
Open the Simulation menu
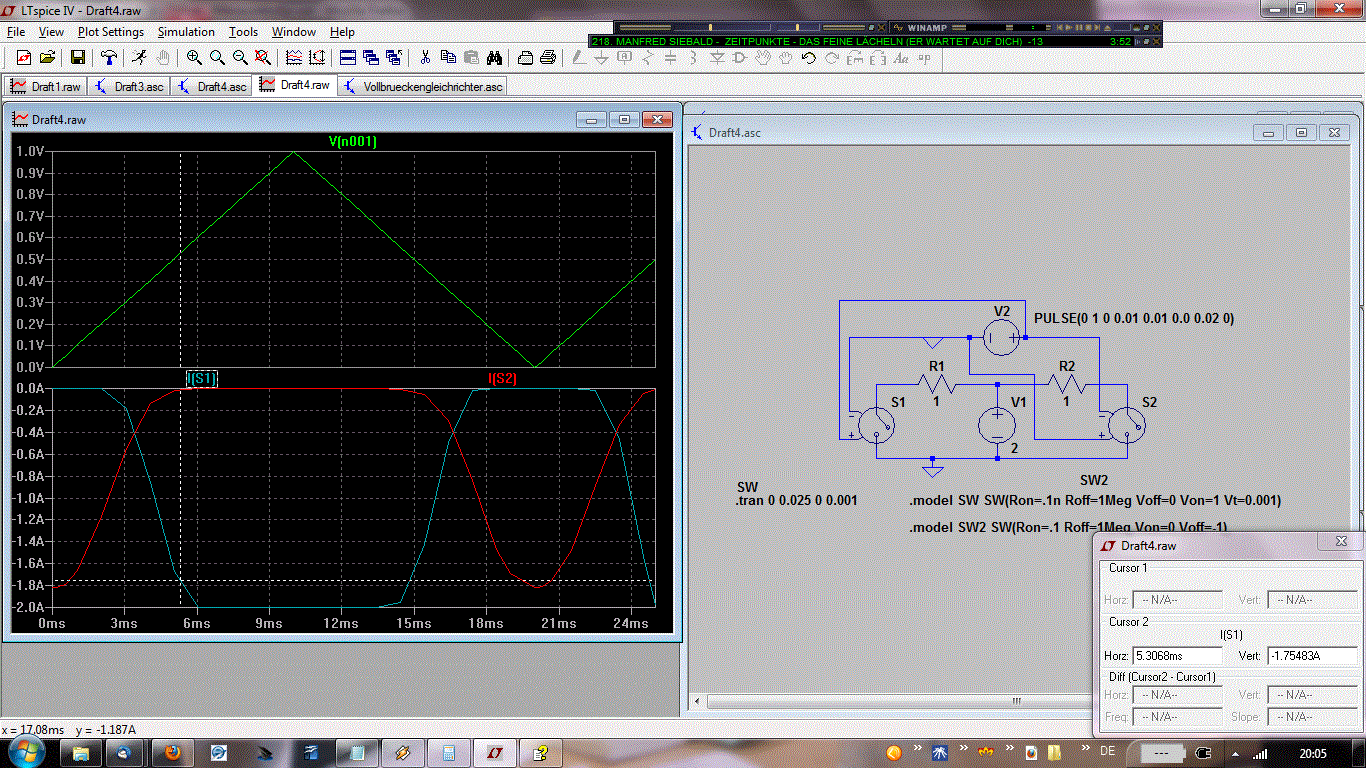click(185, 31)
